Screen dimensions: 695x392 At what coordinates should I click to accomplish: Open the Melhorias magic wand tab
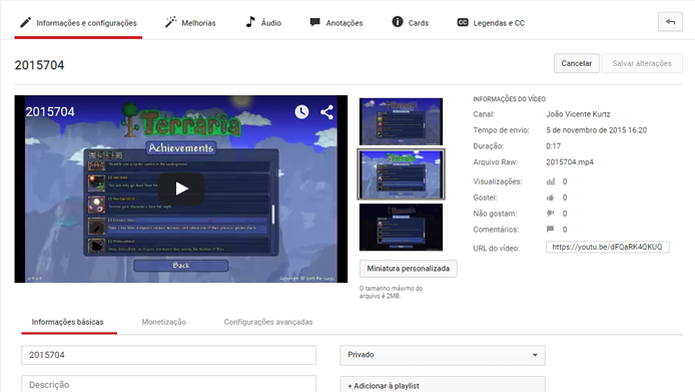(x=190, y=22)
